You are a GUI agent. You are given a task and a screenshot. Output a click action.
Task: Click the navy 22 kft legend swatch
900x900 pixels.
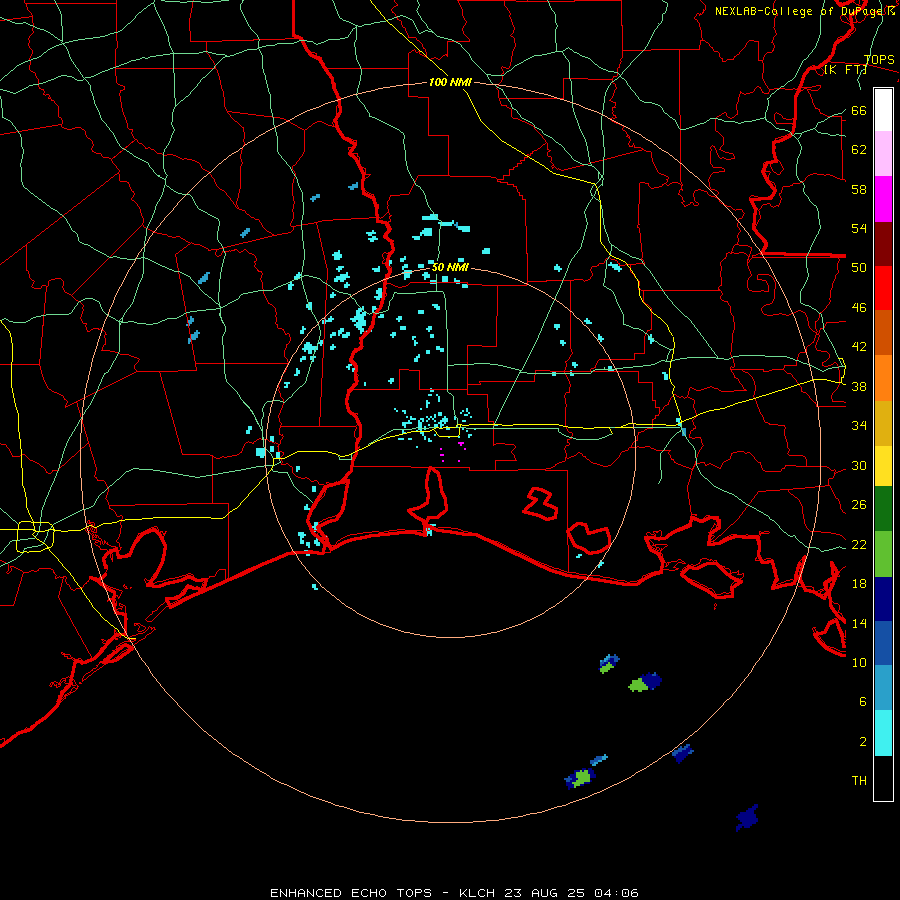pyautogui.click(x=883, y=599)
